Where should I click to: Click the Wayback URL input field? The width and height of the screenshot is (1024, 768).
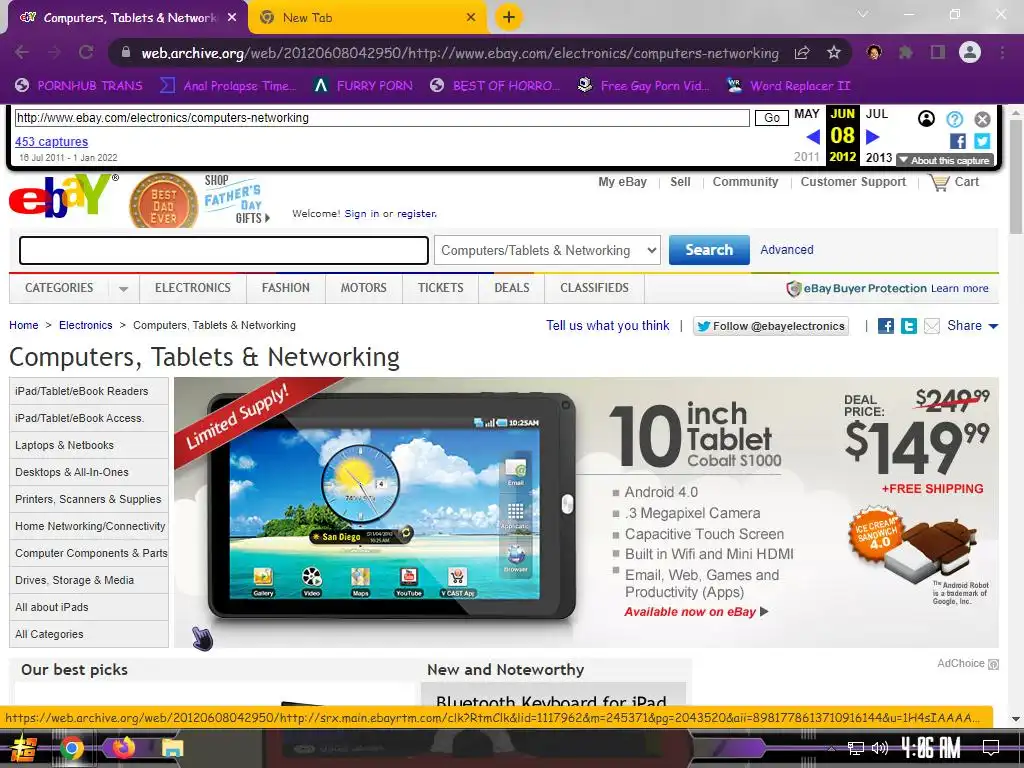pos(382,118)
